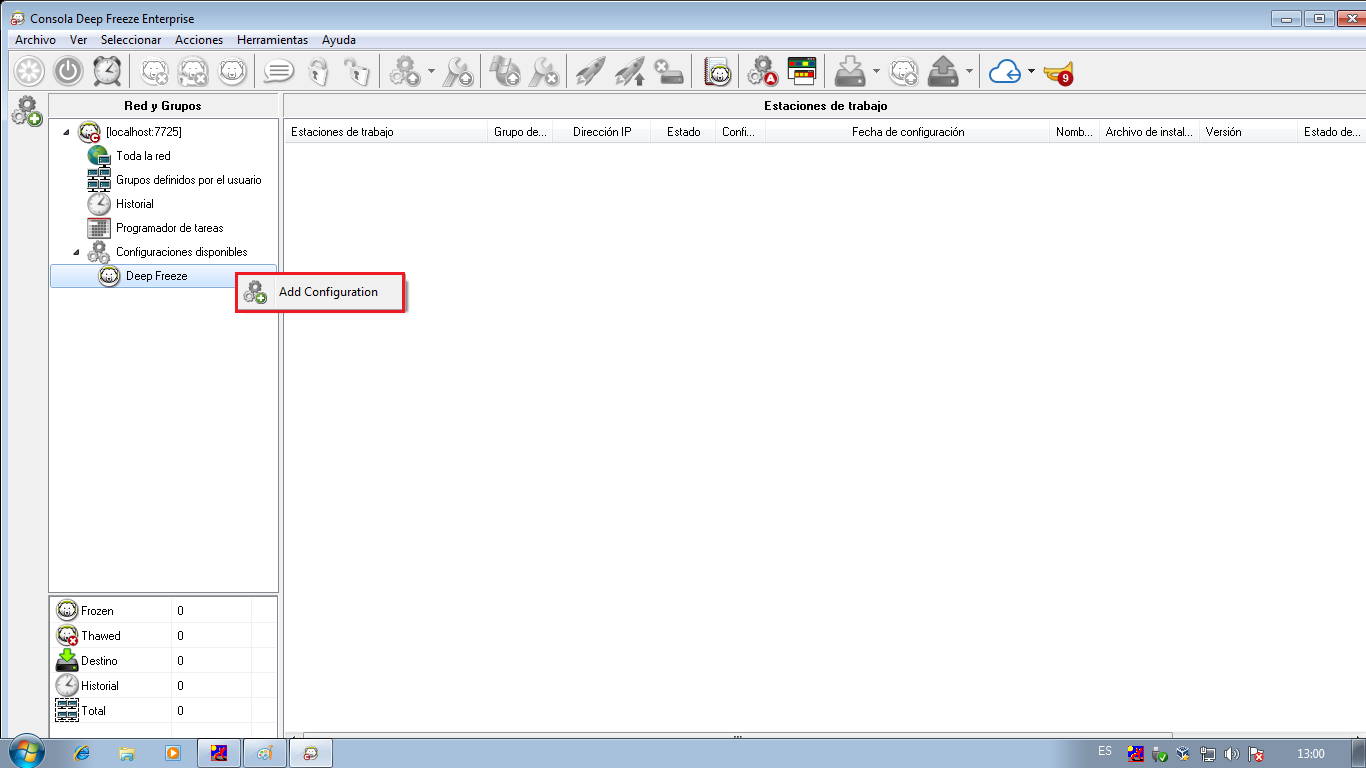Image resolution: width=1366 pixels, height=768 pixels.
Task: Click the trumpet notifications icon with badge 9
Action: click(1057, 73)
